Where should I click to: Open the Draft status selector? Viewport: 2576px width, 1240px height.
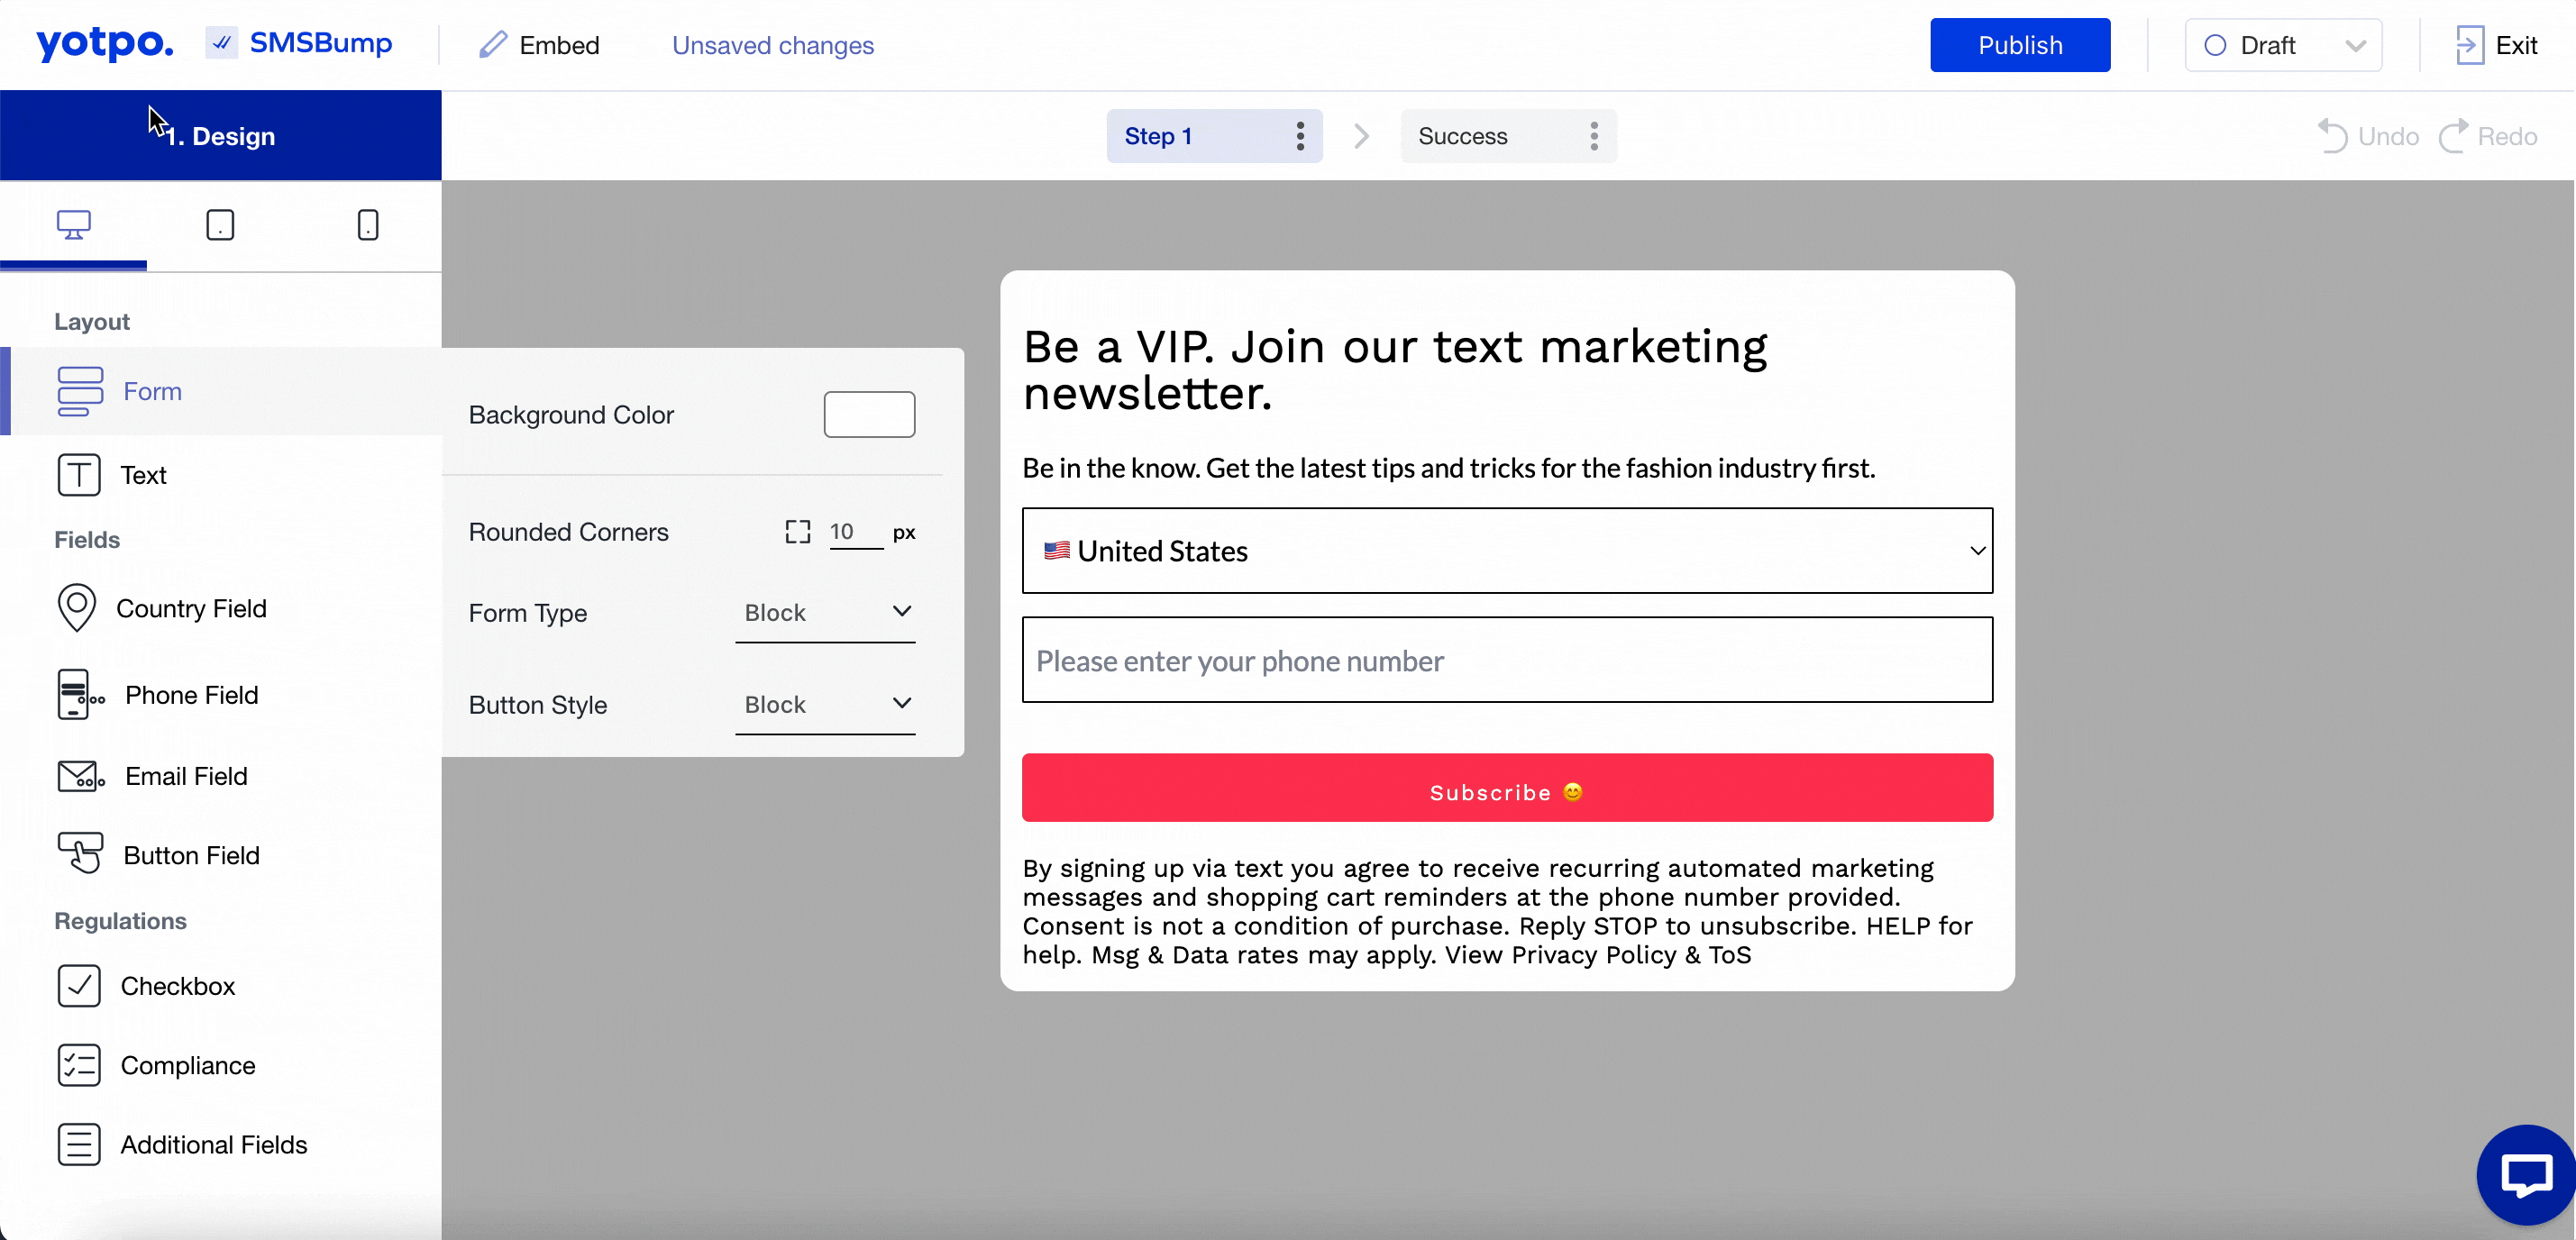coord(2283,45)
